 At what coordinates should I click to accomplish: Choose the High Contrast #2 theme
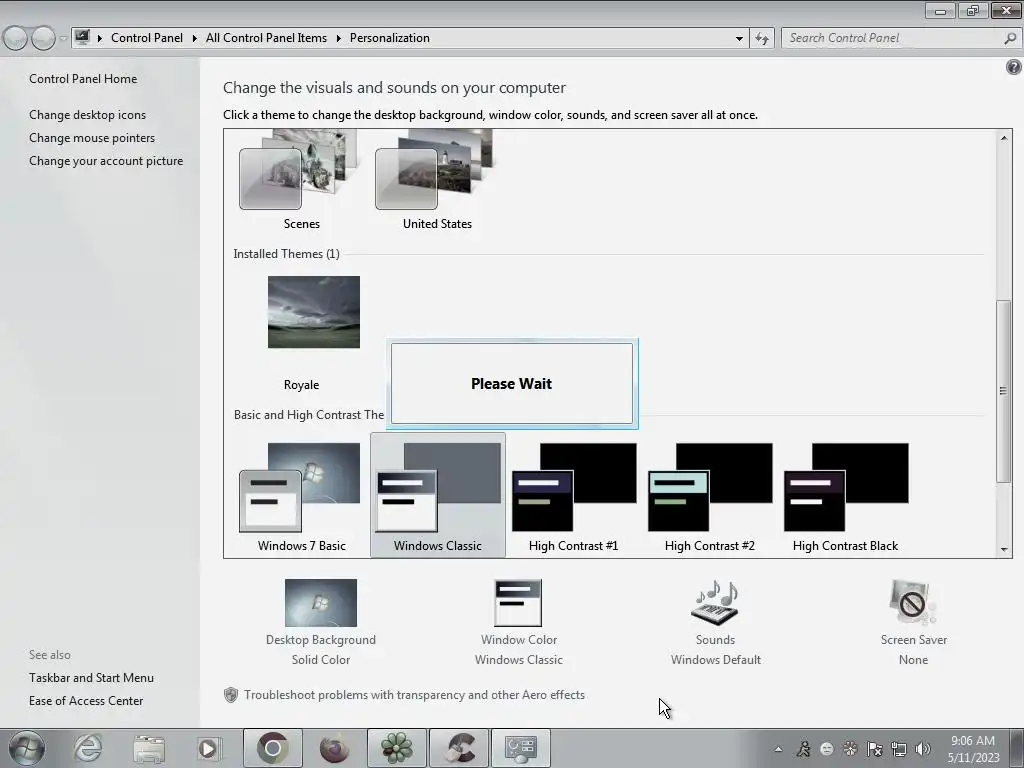click(x=709, y=498)
